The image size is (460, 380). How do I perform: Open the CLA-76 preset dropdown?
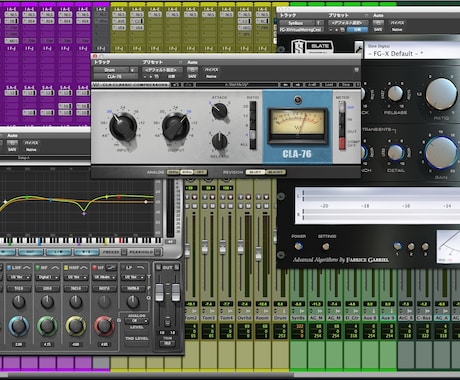pyautogui.click(x=162, y=70)
